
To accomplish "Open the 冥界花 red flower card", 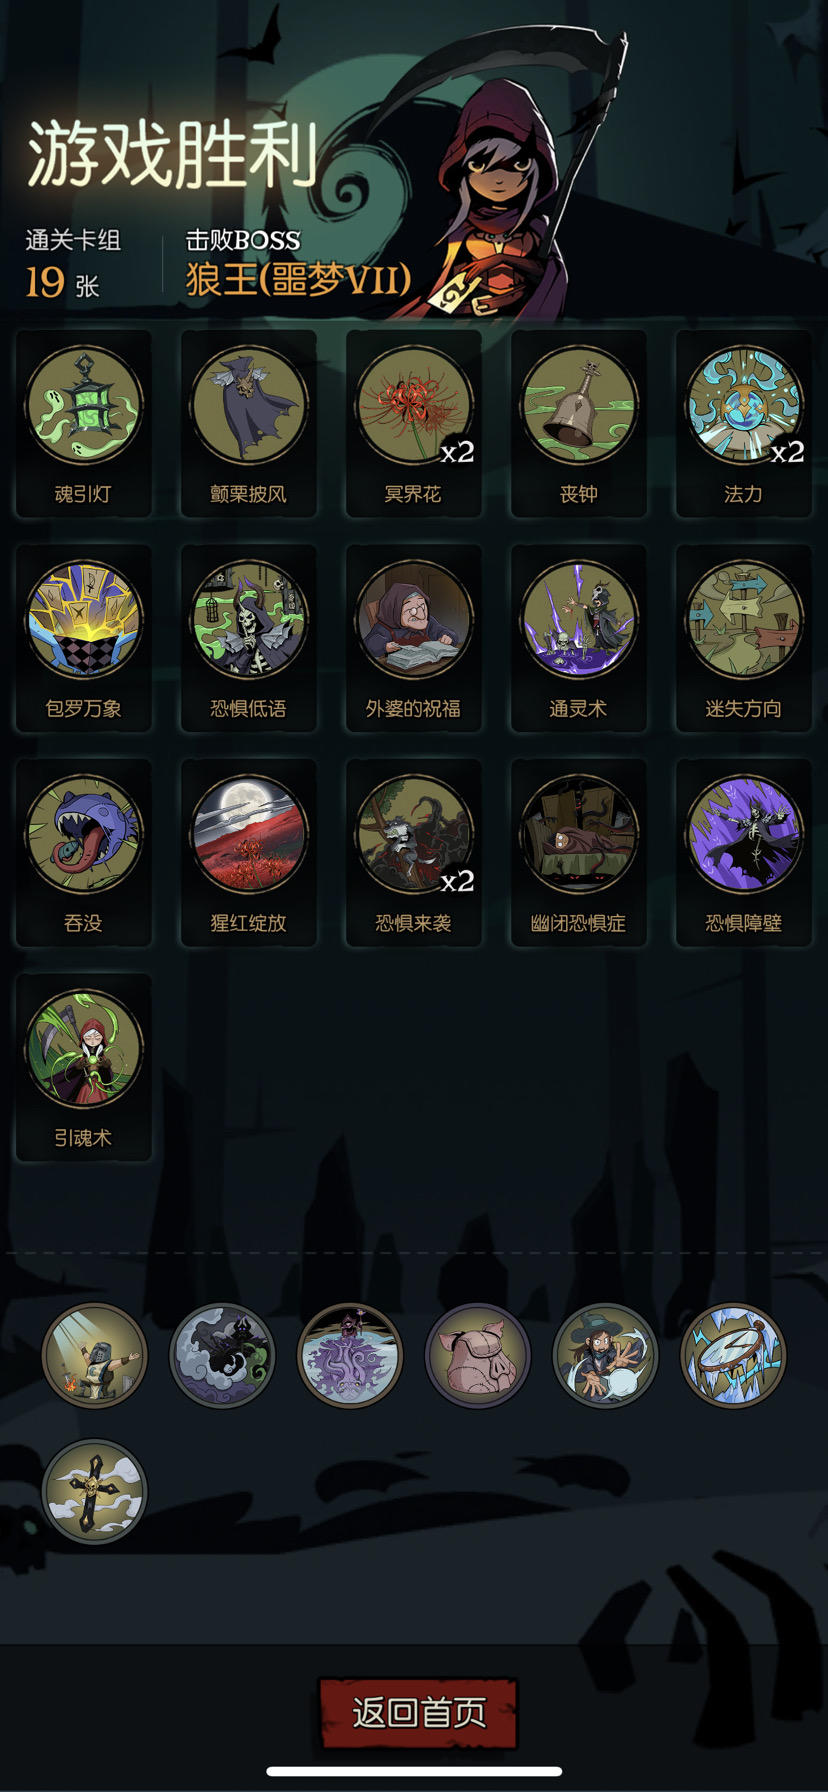I will [414, 424].
